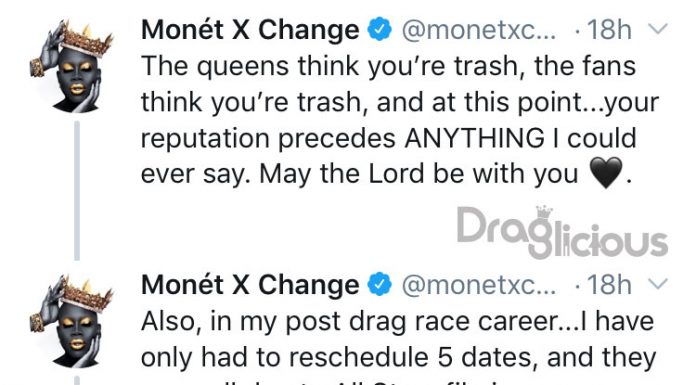The height and width of the screenshot is (385, 696).
Task: Expand the second tweet's options chevron
Action: tap(657, 284)
